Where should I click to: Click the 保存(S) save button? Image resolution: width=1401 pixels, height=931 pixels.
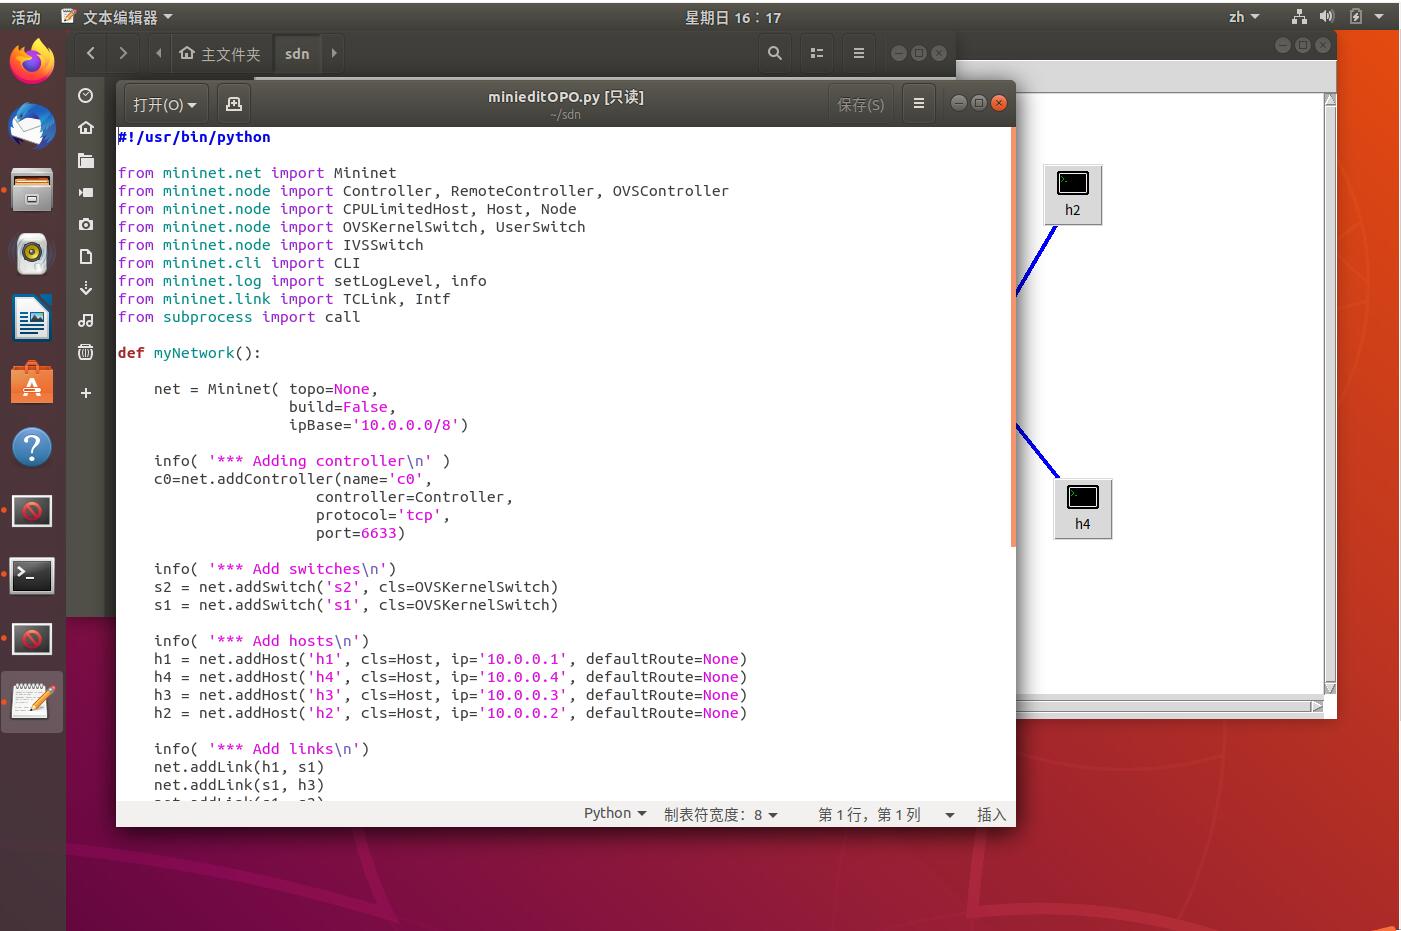pyautogui.click(x=860, y=105)
